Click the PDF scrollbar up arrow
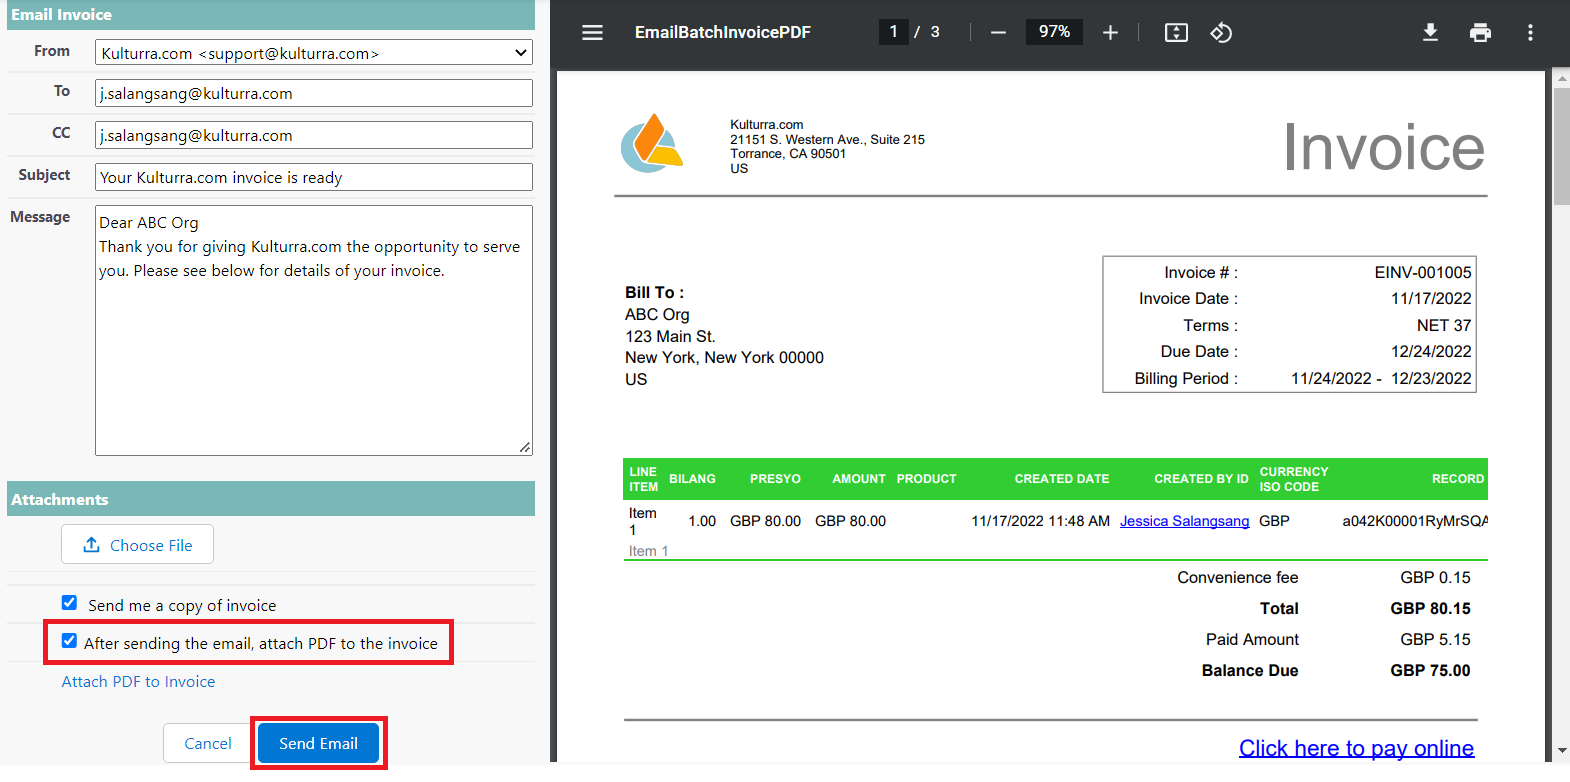This screenshot has height=782, width=1570. coord(1561,77)
